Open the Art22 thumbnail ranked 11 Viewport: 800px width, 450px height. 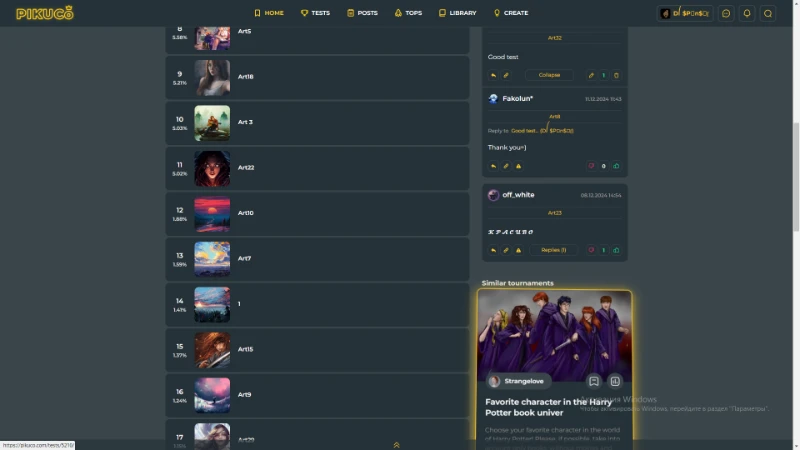(212, 168)
